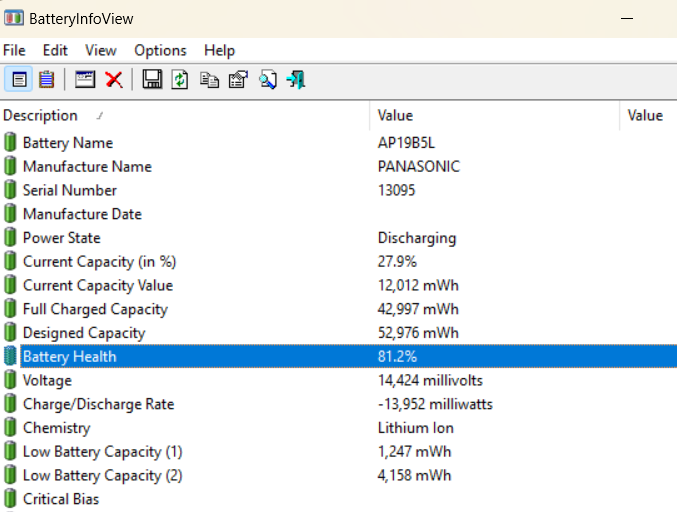Click the 14,424 millivolts value
Viewport: 677px width, 512px height.
point(430,380)
